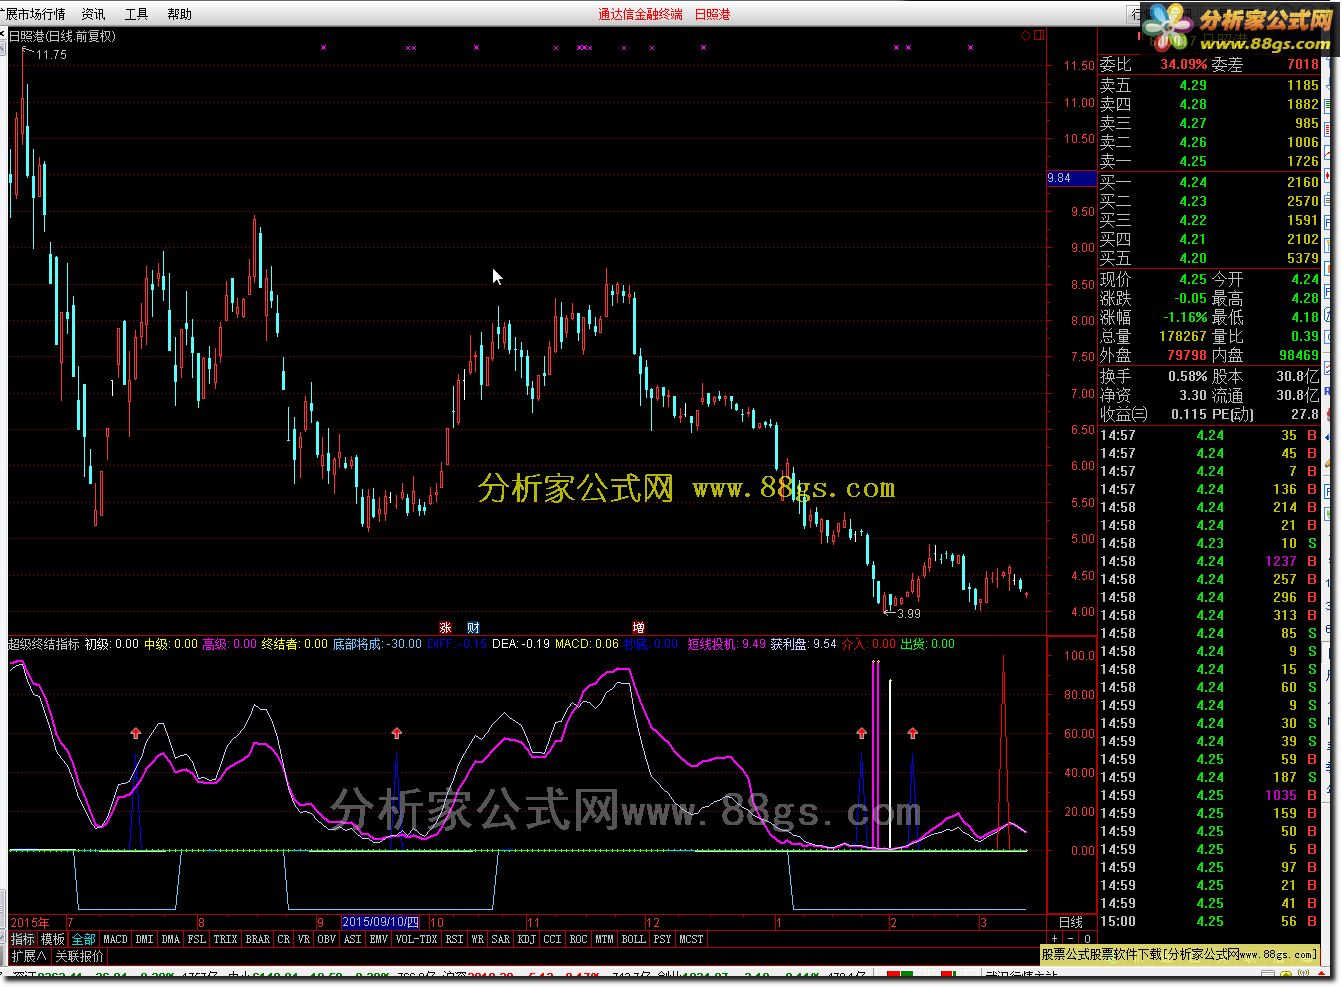Click the 短线投机 indicator value 9.49
This screenshot has height=987, width=1342.
tap(754, 644)
